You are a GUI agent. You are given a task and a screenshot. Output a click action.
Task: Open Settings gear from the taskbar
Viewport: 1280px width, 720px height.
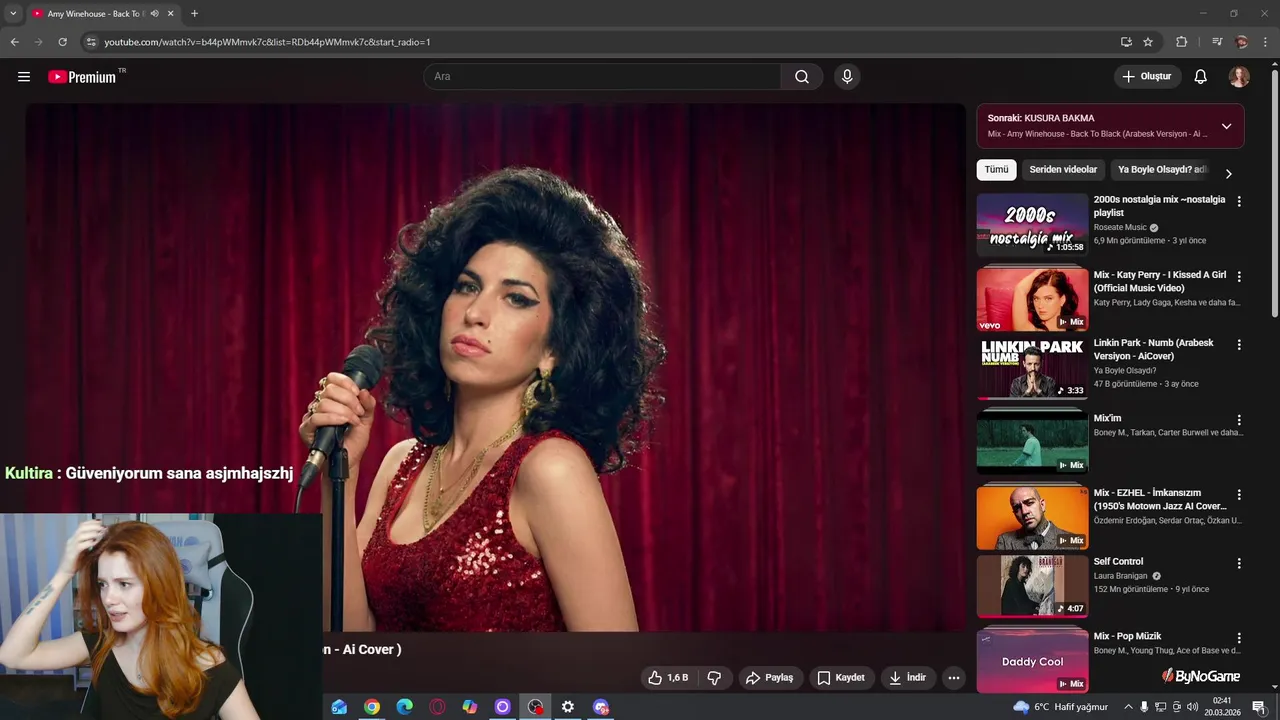tap(568, 707)
